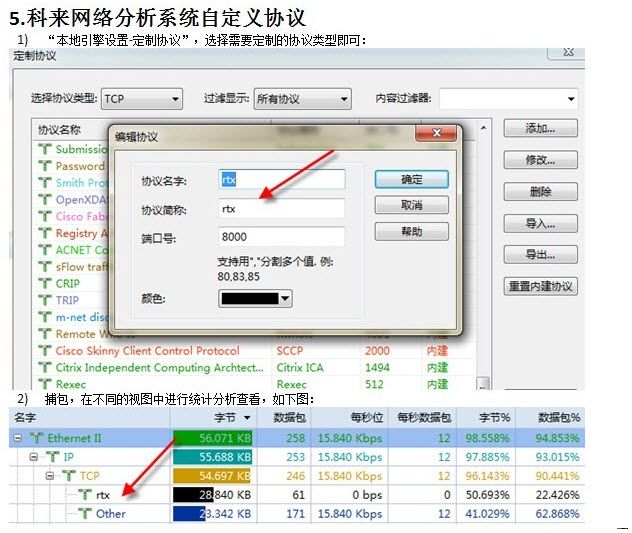Click the SCCP abbreviation cell
Viewport: 632px width, 533px height.
click(290, 351)
